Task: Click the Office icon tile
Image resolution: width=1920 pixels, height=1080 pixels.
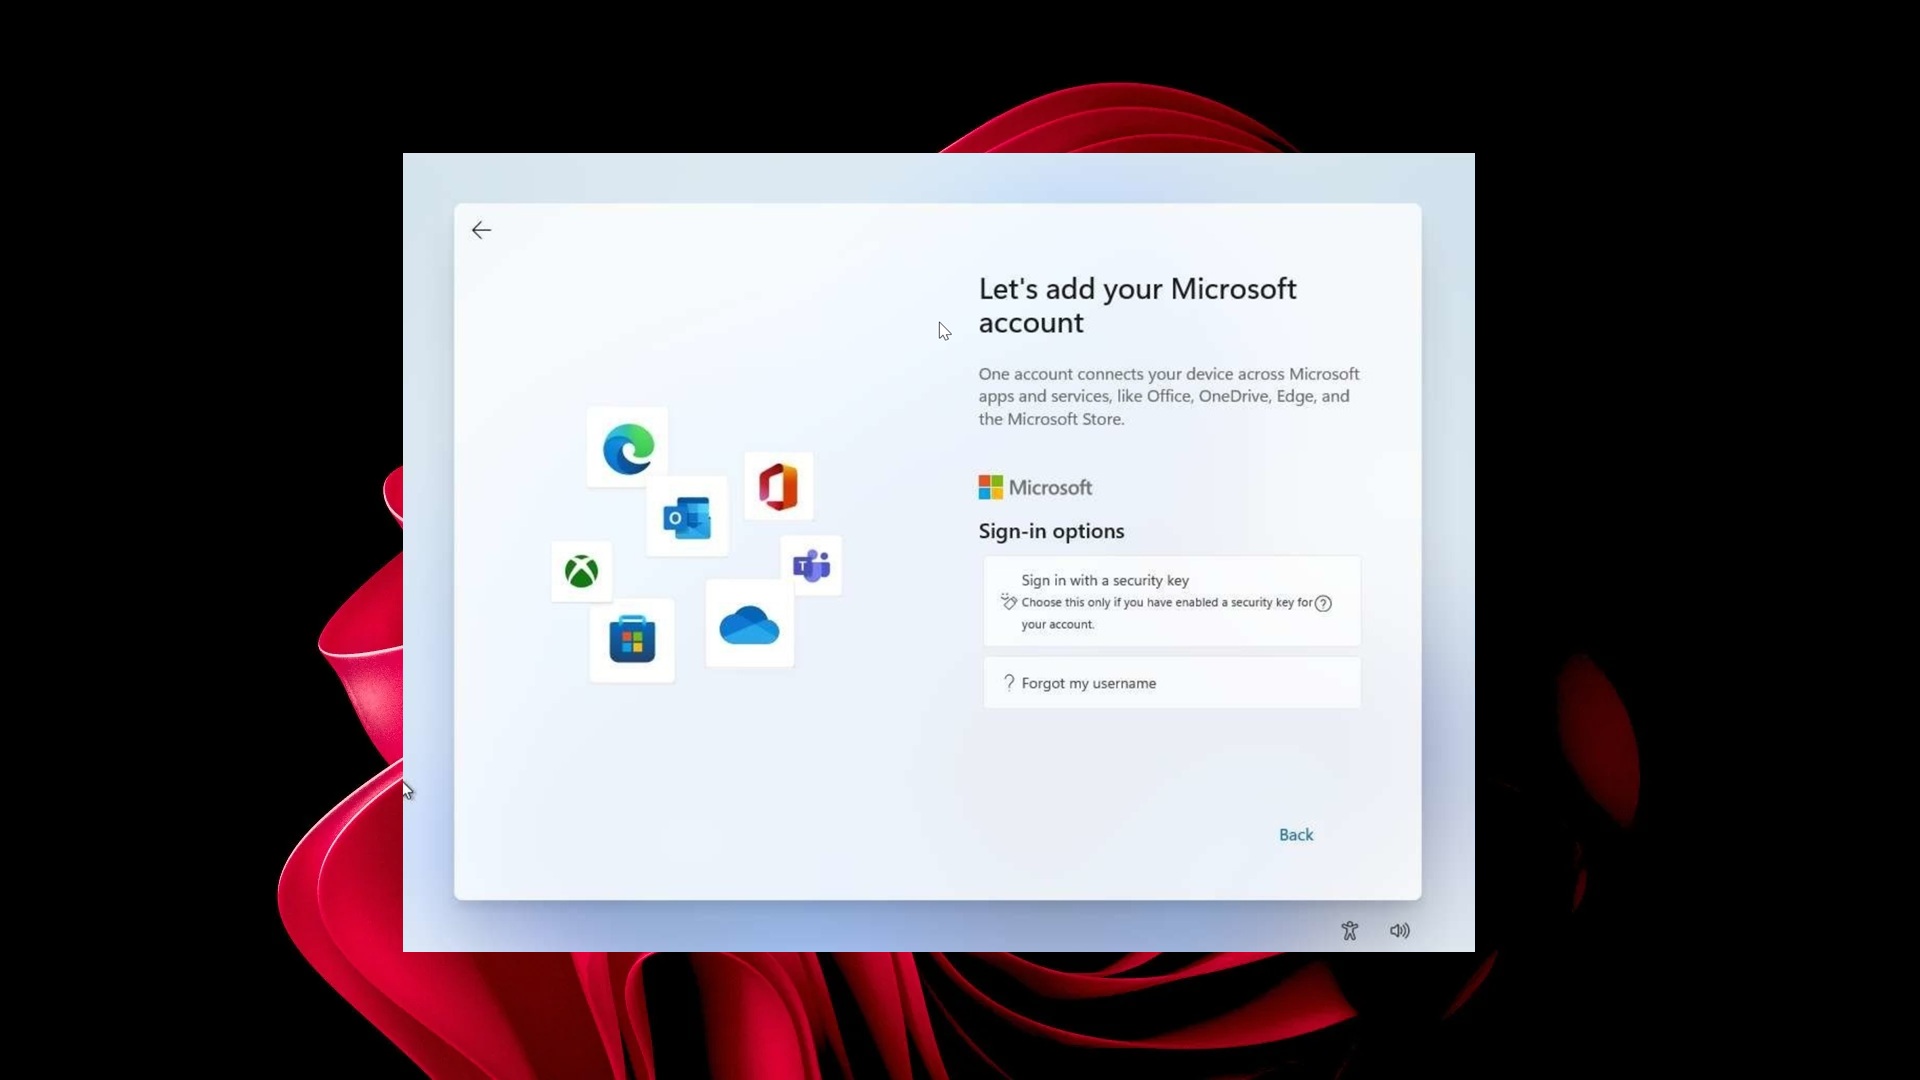Action: click(x=778, y=486)
